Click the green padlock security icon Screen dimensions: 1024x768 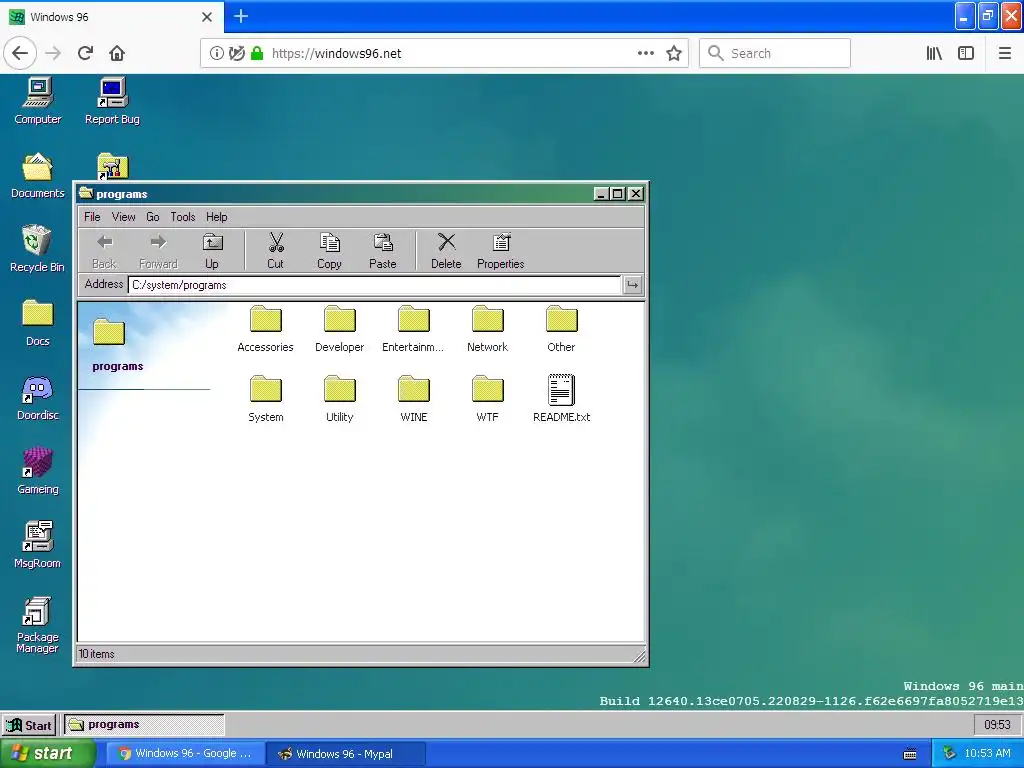click(257, 53)
